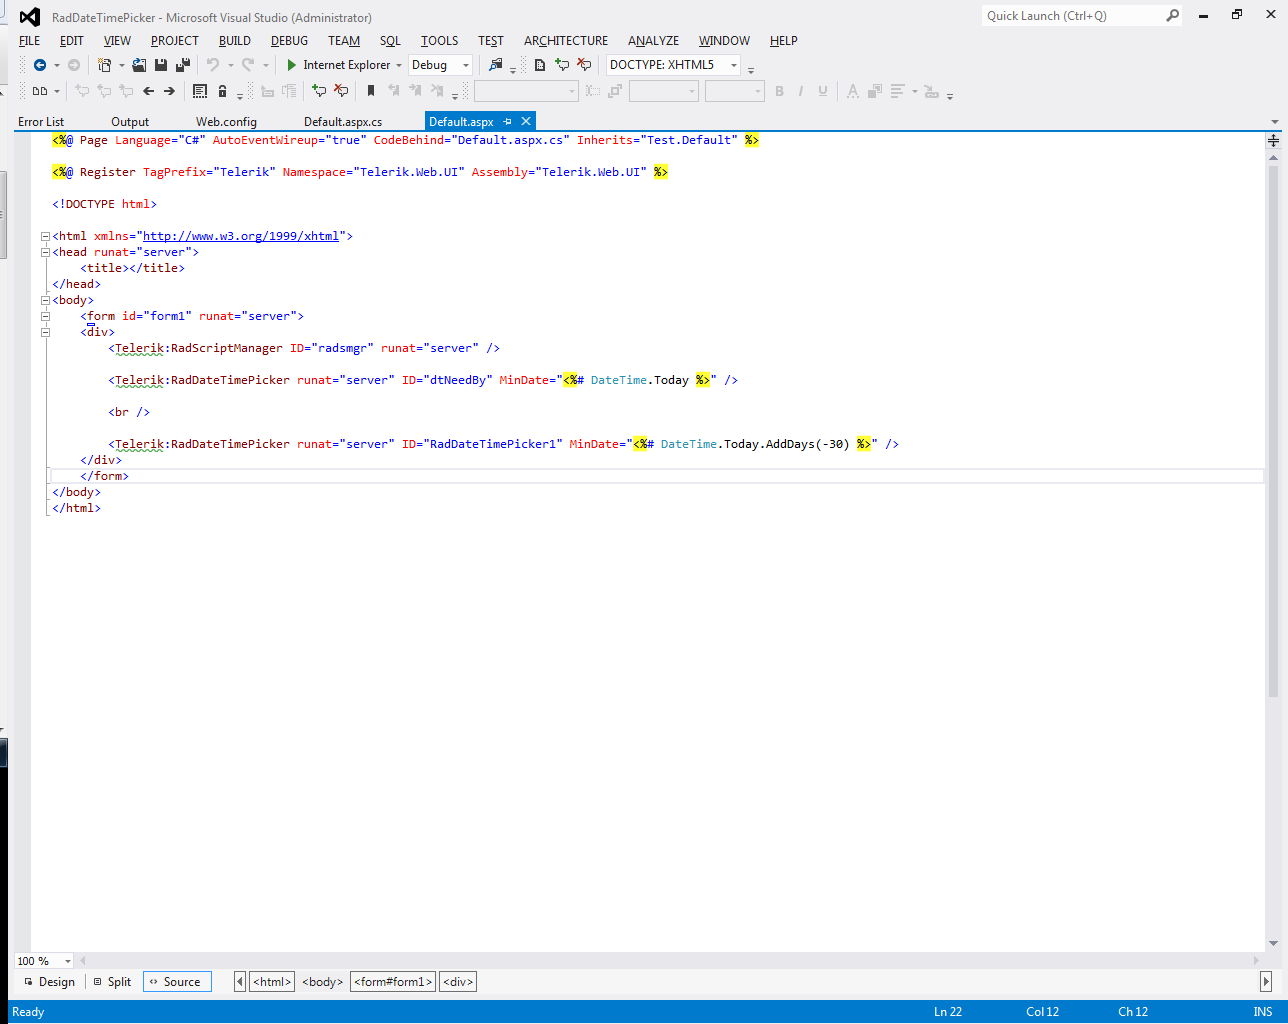1288x1024 pixels.
Task: Open the BUILD menu
Action: click(235, 41)
